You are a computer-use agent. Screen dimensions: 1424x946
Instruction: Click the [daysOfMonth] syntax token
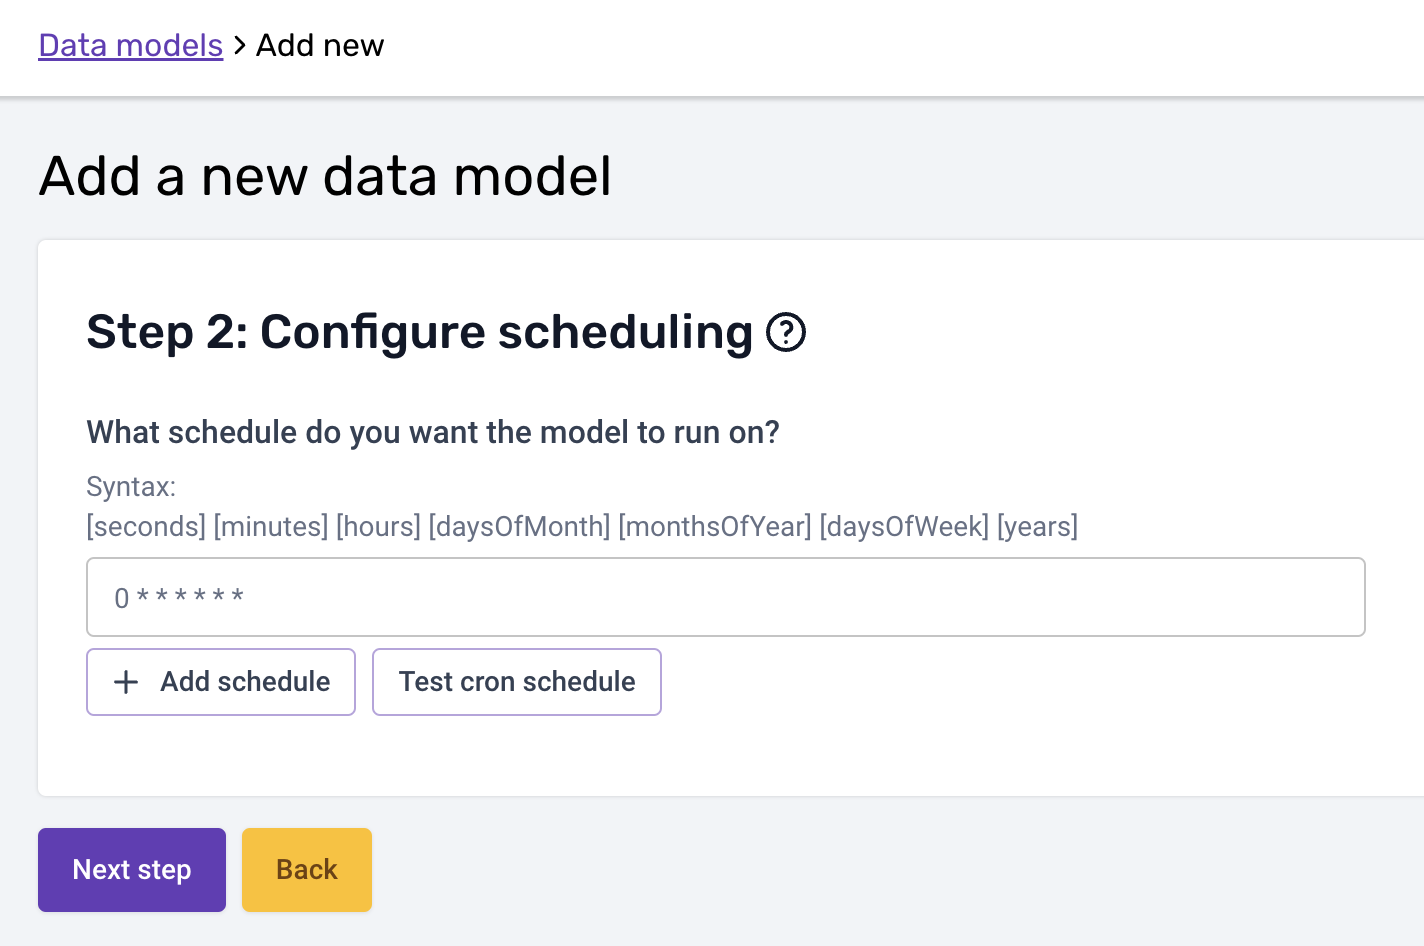[519, 526]
